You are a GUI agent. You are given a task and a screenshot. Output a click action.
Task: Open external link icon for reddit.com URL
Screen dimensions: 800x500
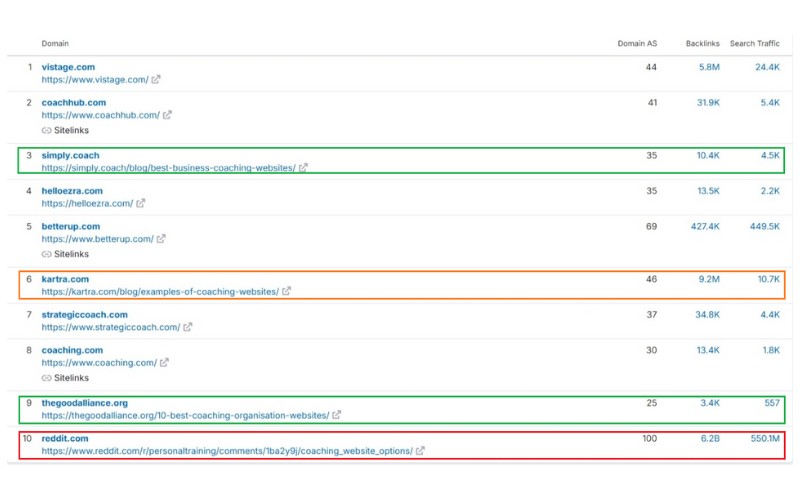tap(420, 451)
